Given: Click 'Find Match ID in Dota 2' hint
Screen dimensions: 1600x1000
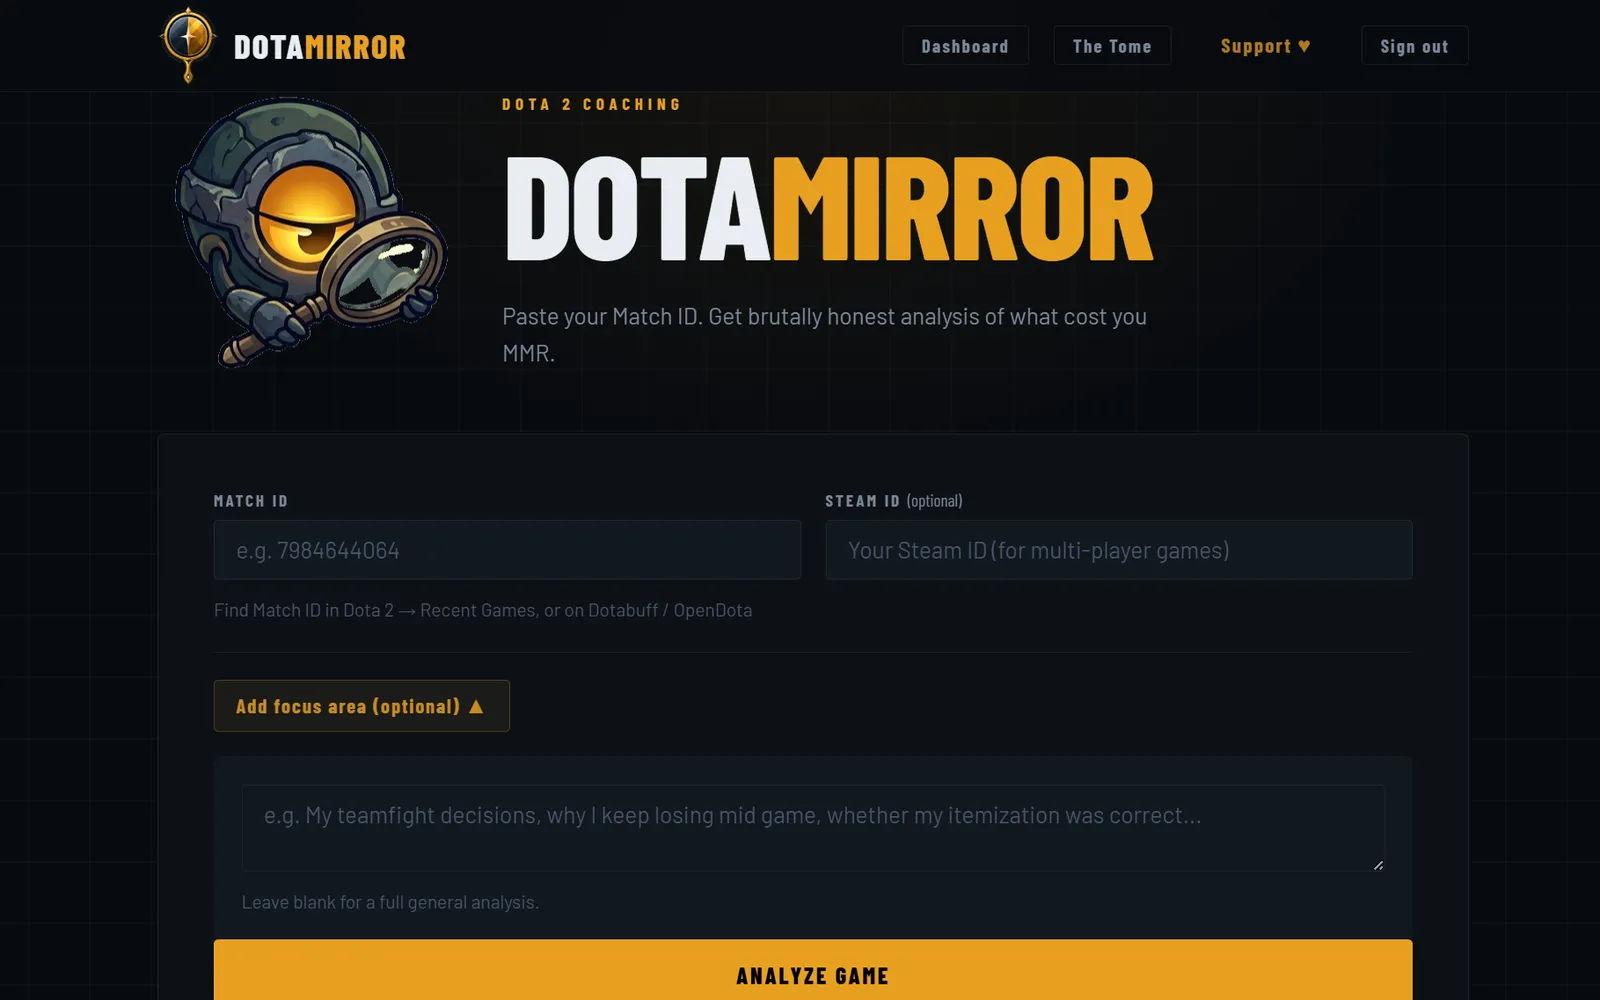Looking at the screenshot, I should click(x=483, y=610).
